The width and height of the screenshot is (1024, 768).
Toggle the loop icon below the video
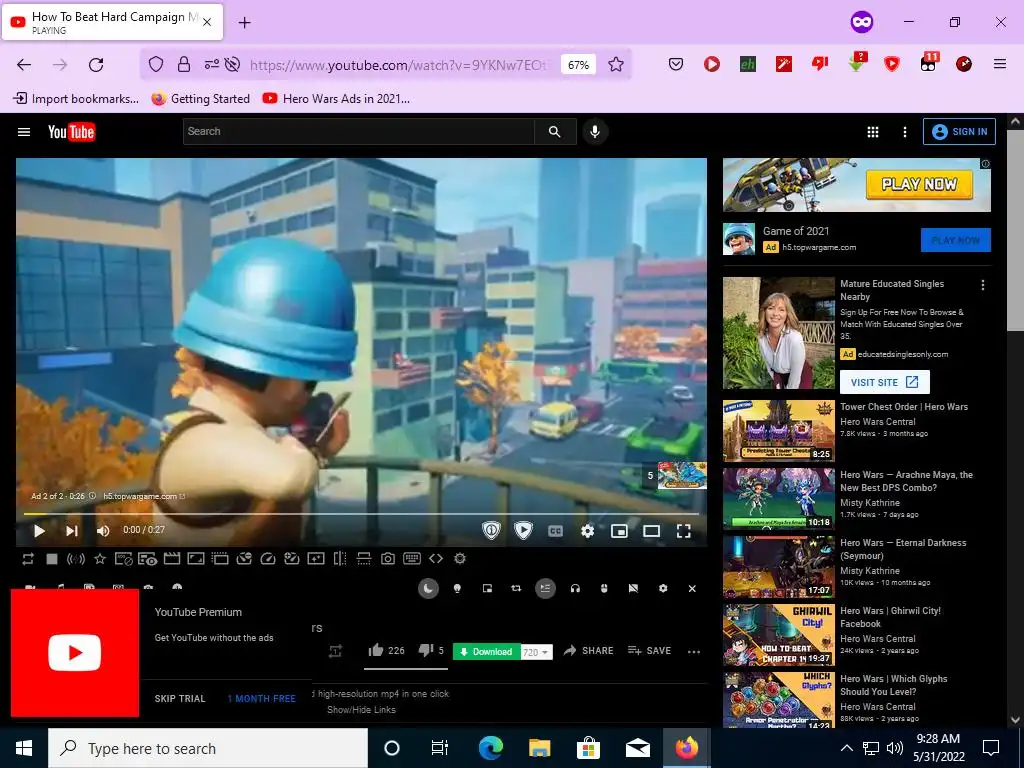[28, 559]
